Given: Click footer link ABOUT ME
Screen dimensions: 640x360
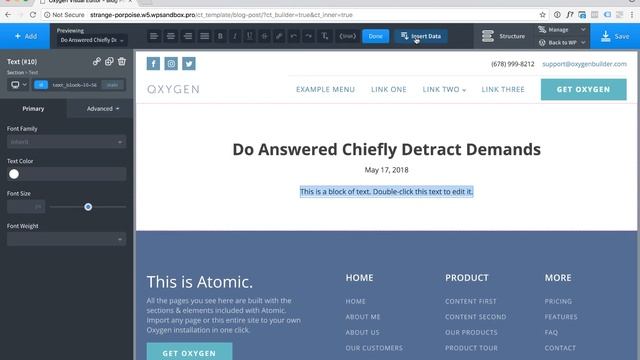Looking at the screenshot, I should [362, 317].
